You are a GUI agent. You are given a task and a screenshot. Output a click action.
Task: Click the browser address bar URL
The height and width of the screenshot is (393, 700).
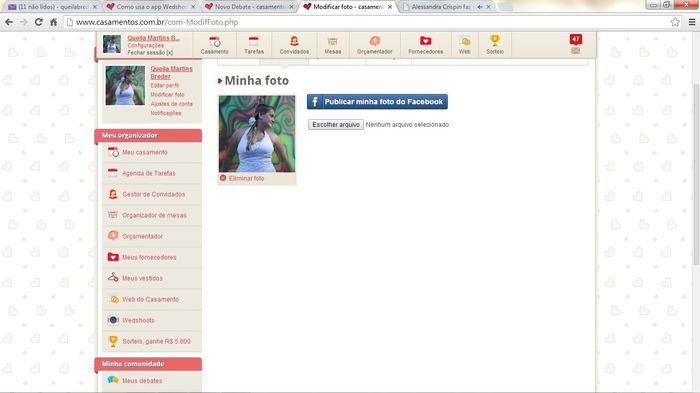pyautogui.click(x=157, y=22)
